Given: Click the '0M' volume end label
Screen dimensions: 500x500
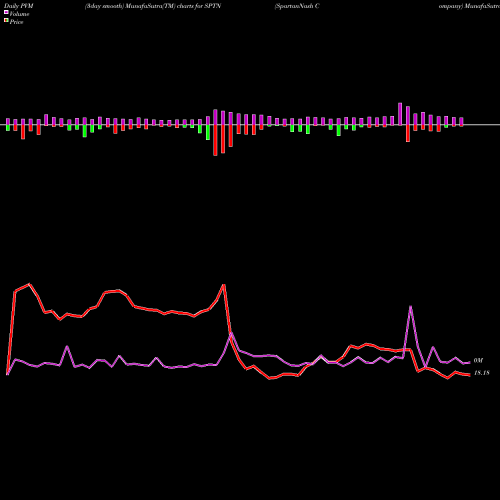Looking at the screenshot, I should (478, 361).
